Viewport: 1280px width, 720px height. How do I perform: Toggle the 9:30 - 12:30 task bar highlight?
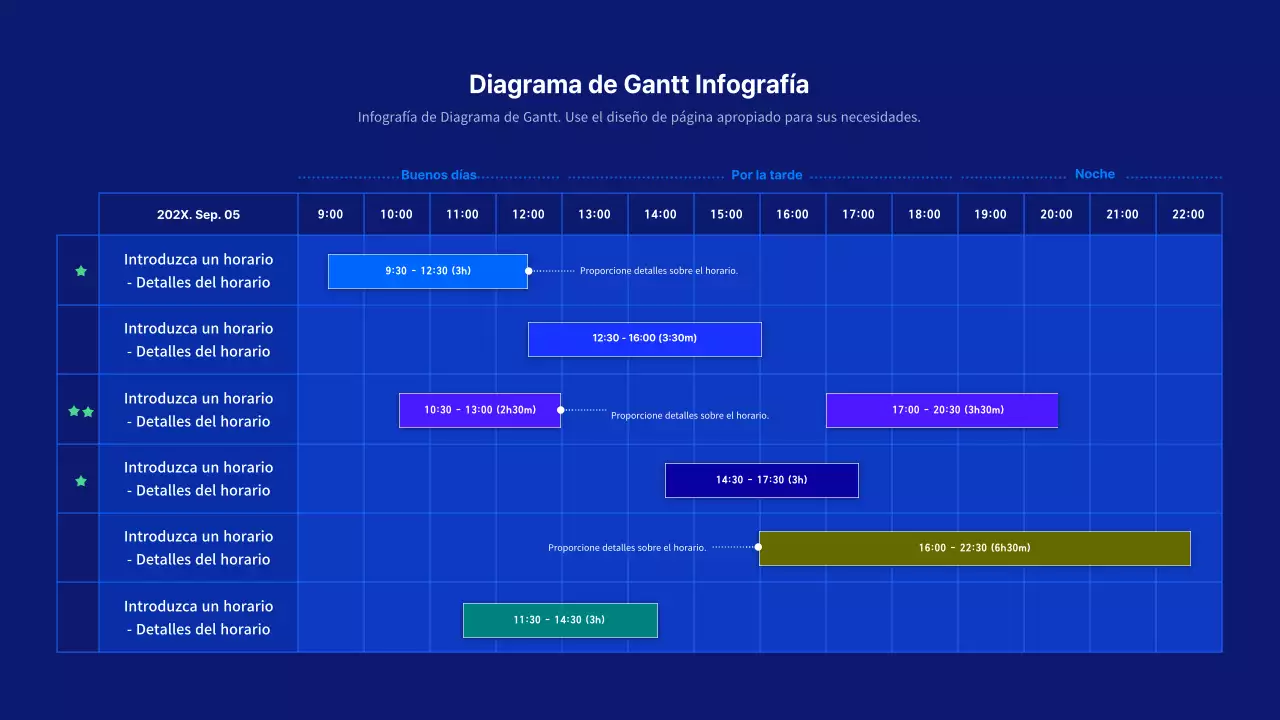428,270
